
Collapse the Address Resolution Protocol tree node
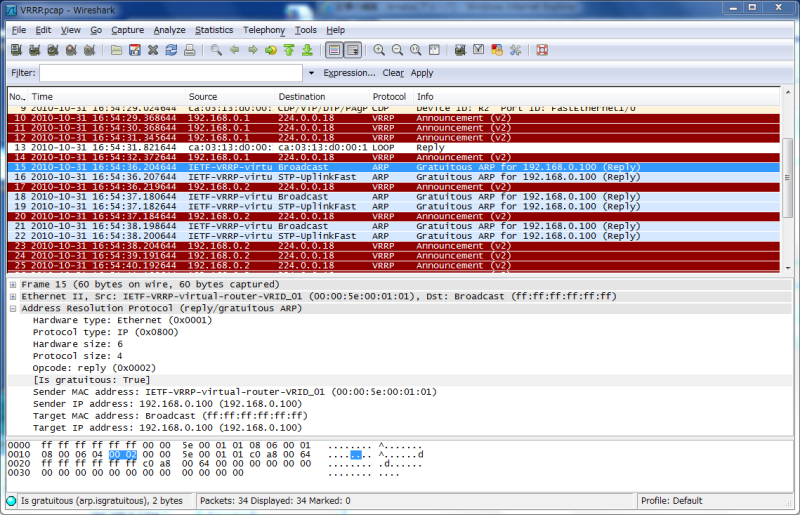12,309
